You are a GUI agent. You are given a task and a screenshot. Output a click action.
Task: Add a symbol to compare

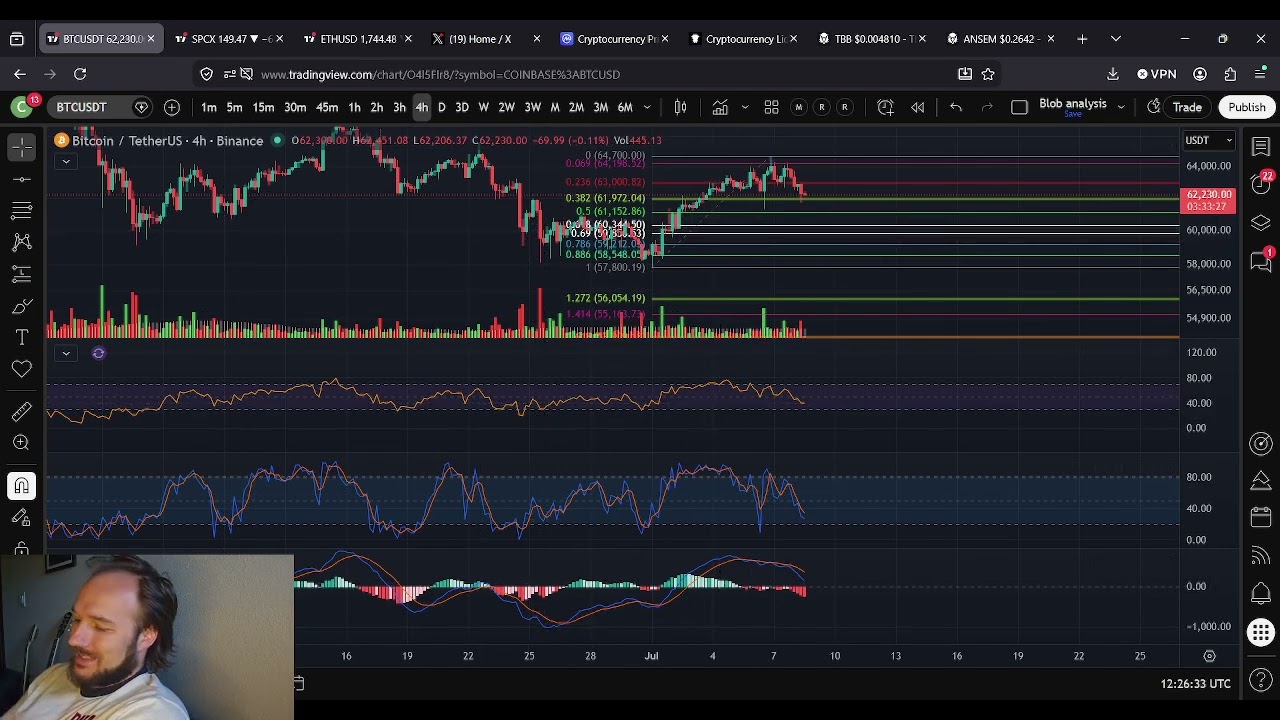pos(172,107)
